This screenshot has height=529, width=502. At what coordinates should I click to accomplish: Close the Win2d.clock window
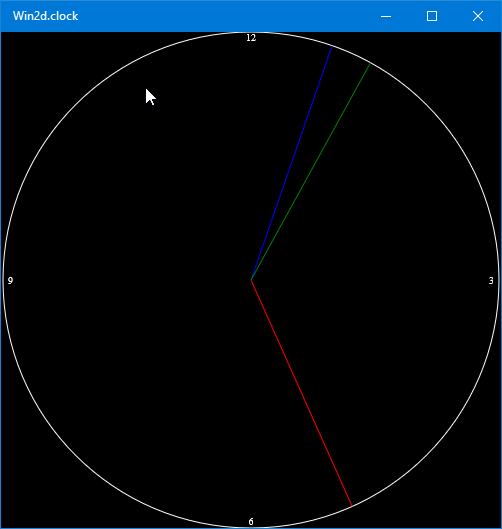tap(478, 16)
